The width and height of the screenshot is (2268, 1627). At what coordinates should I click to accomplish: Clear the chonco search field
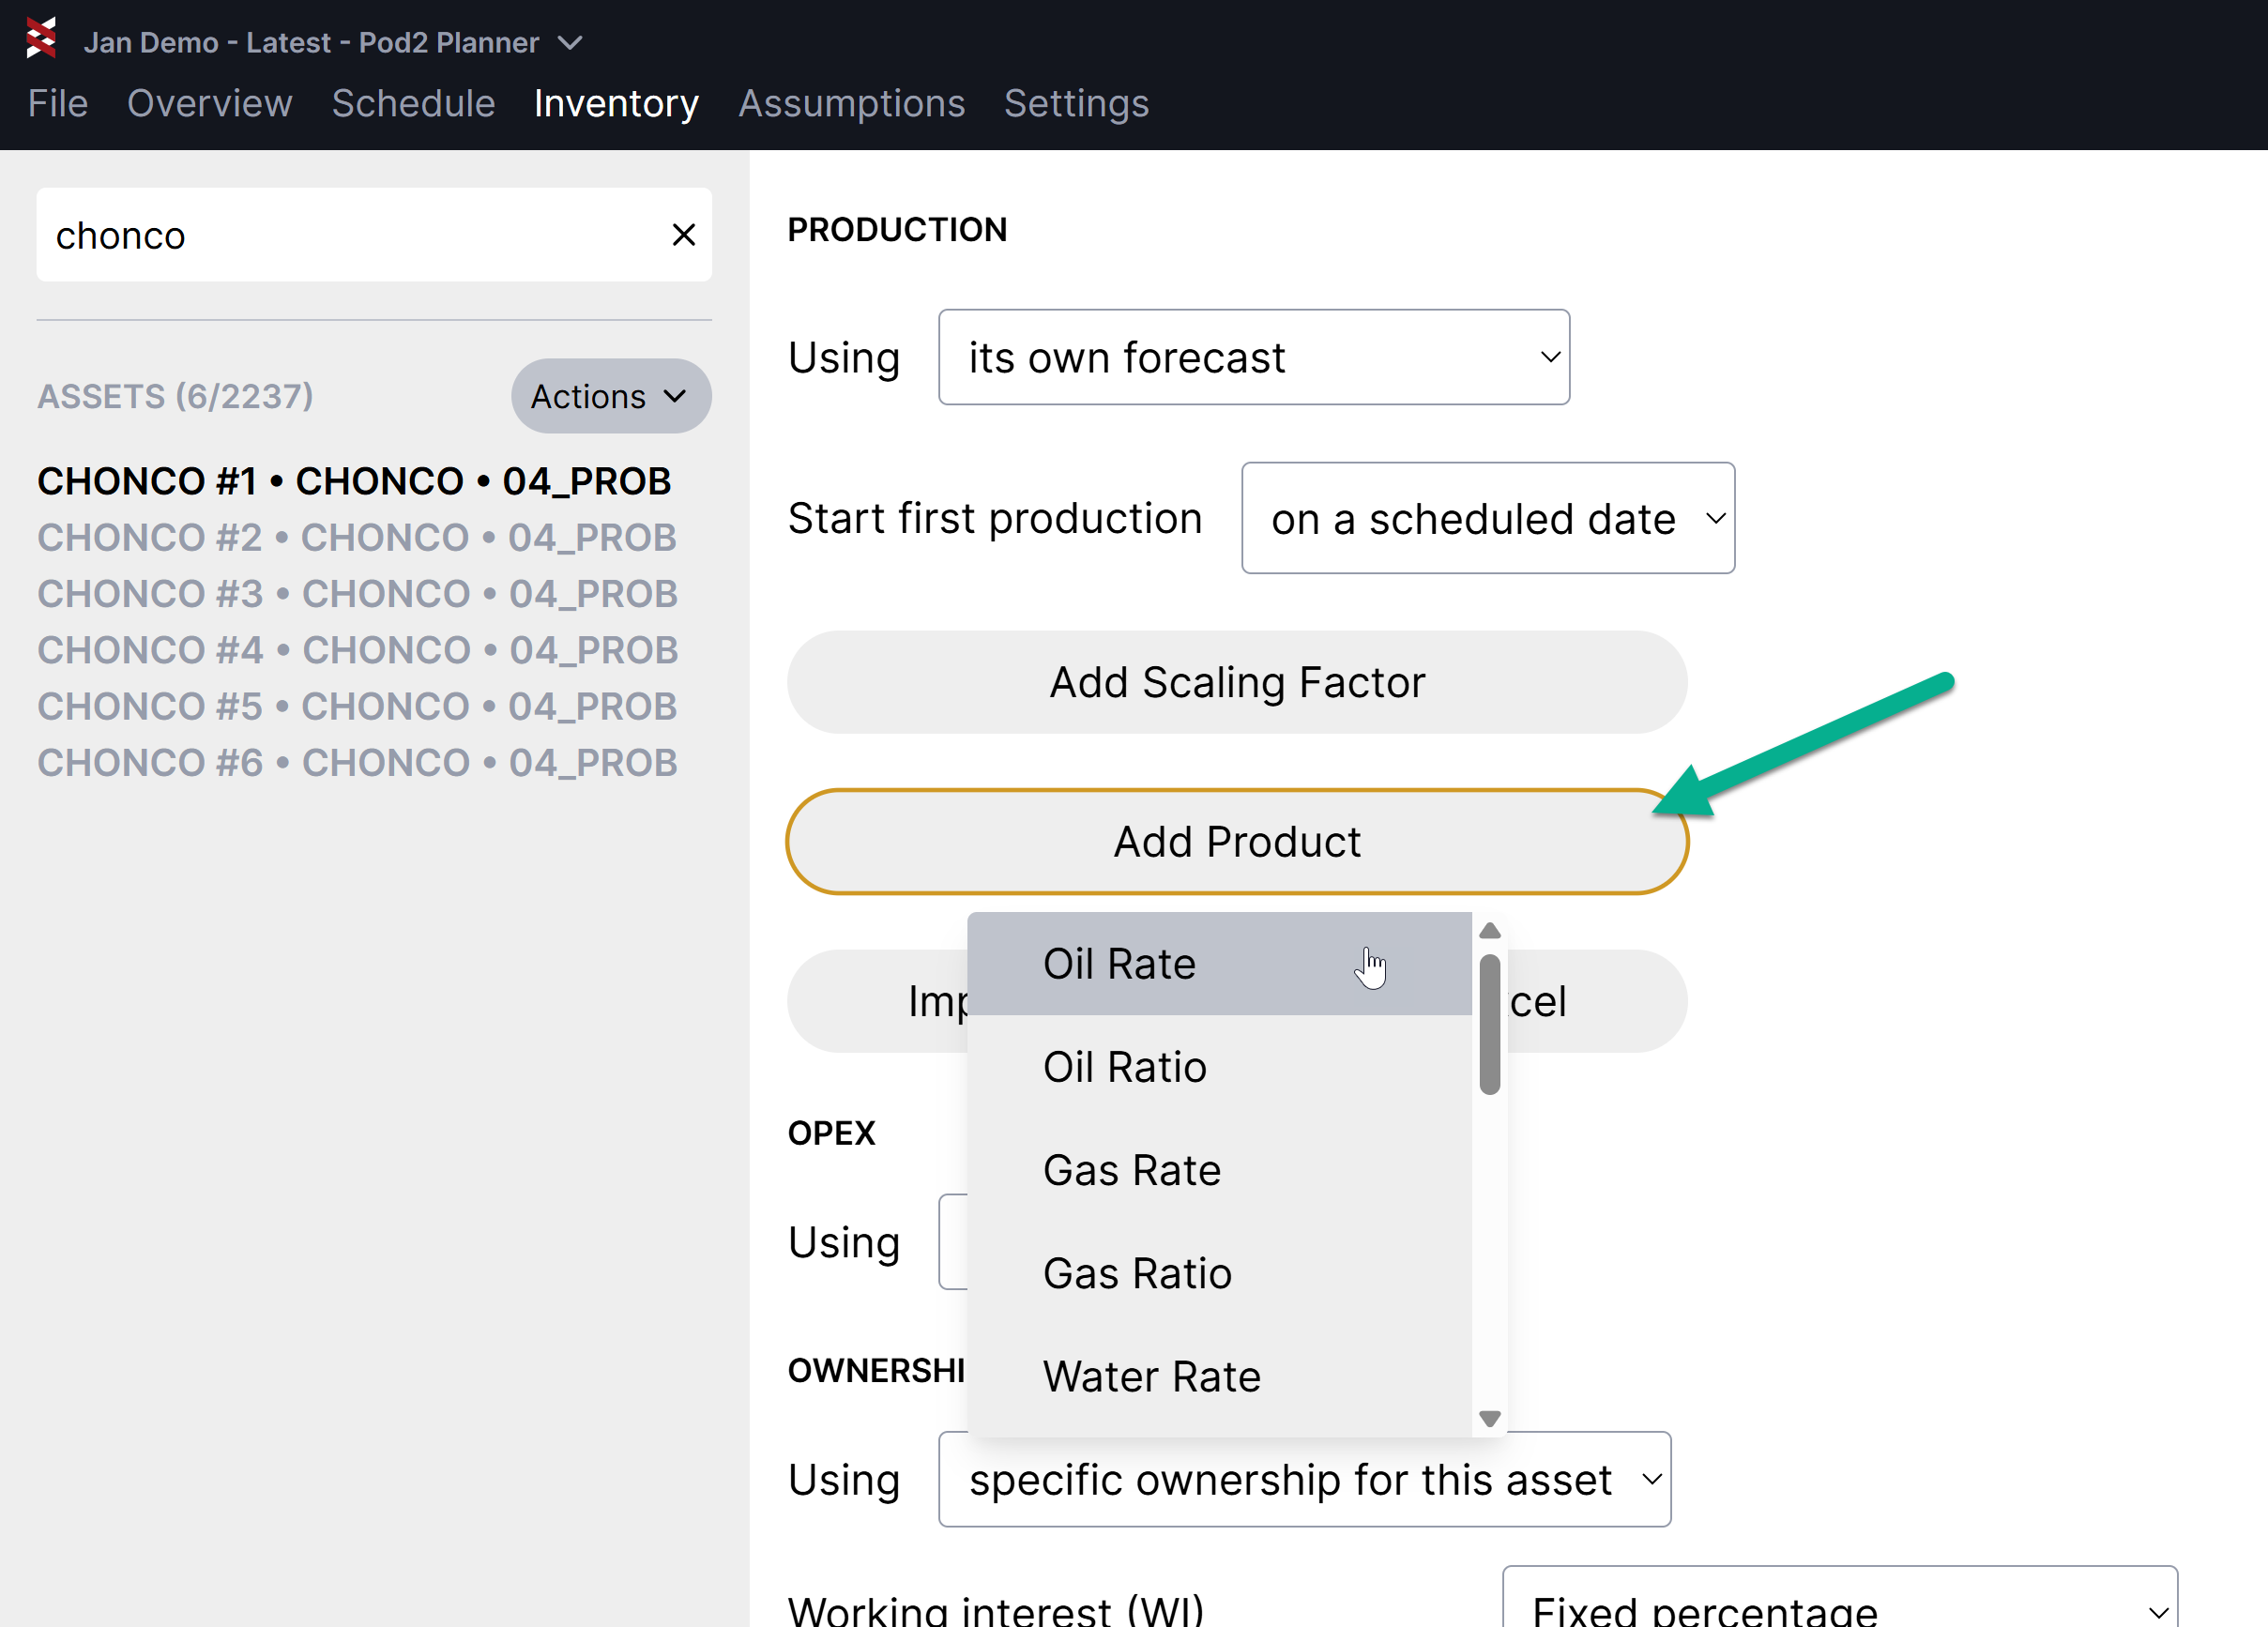683,235
